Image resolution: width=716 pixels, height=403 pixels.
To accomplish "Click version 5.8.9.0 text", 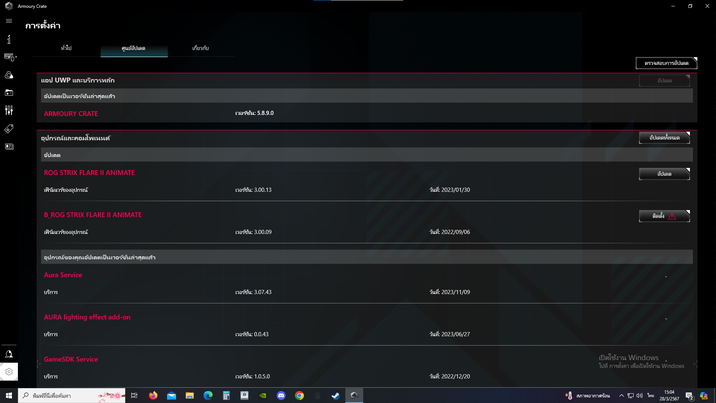I will (254, 113).
